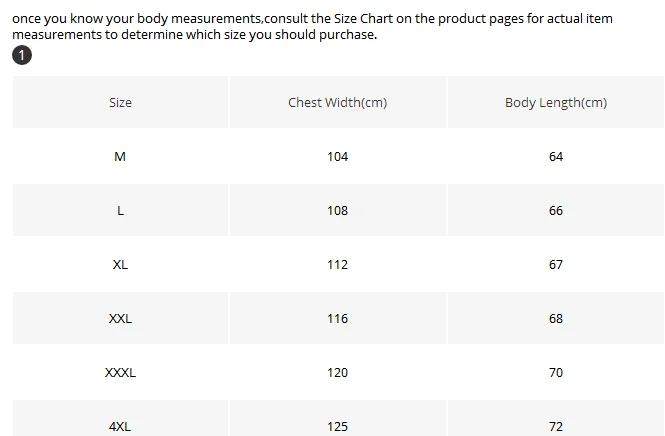Select the XXL size cell
This screenshot has height=436, width=665.
coord(120,319)
